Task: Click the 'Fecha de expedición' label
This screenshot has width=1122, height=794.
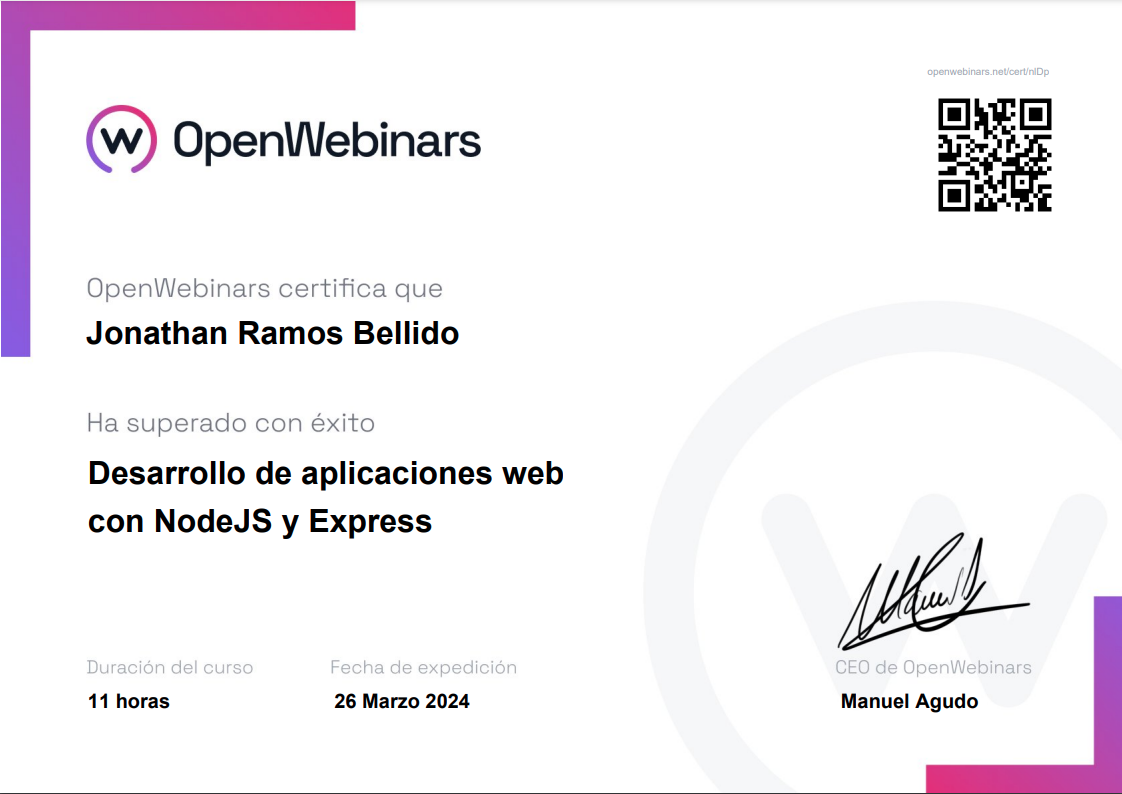Action: [x=423, y=667]
